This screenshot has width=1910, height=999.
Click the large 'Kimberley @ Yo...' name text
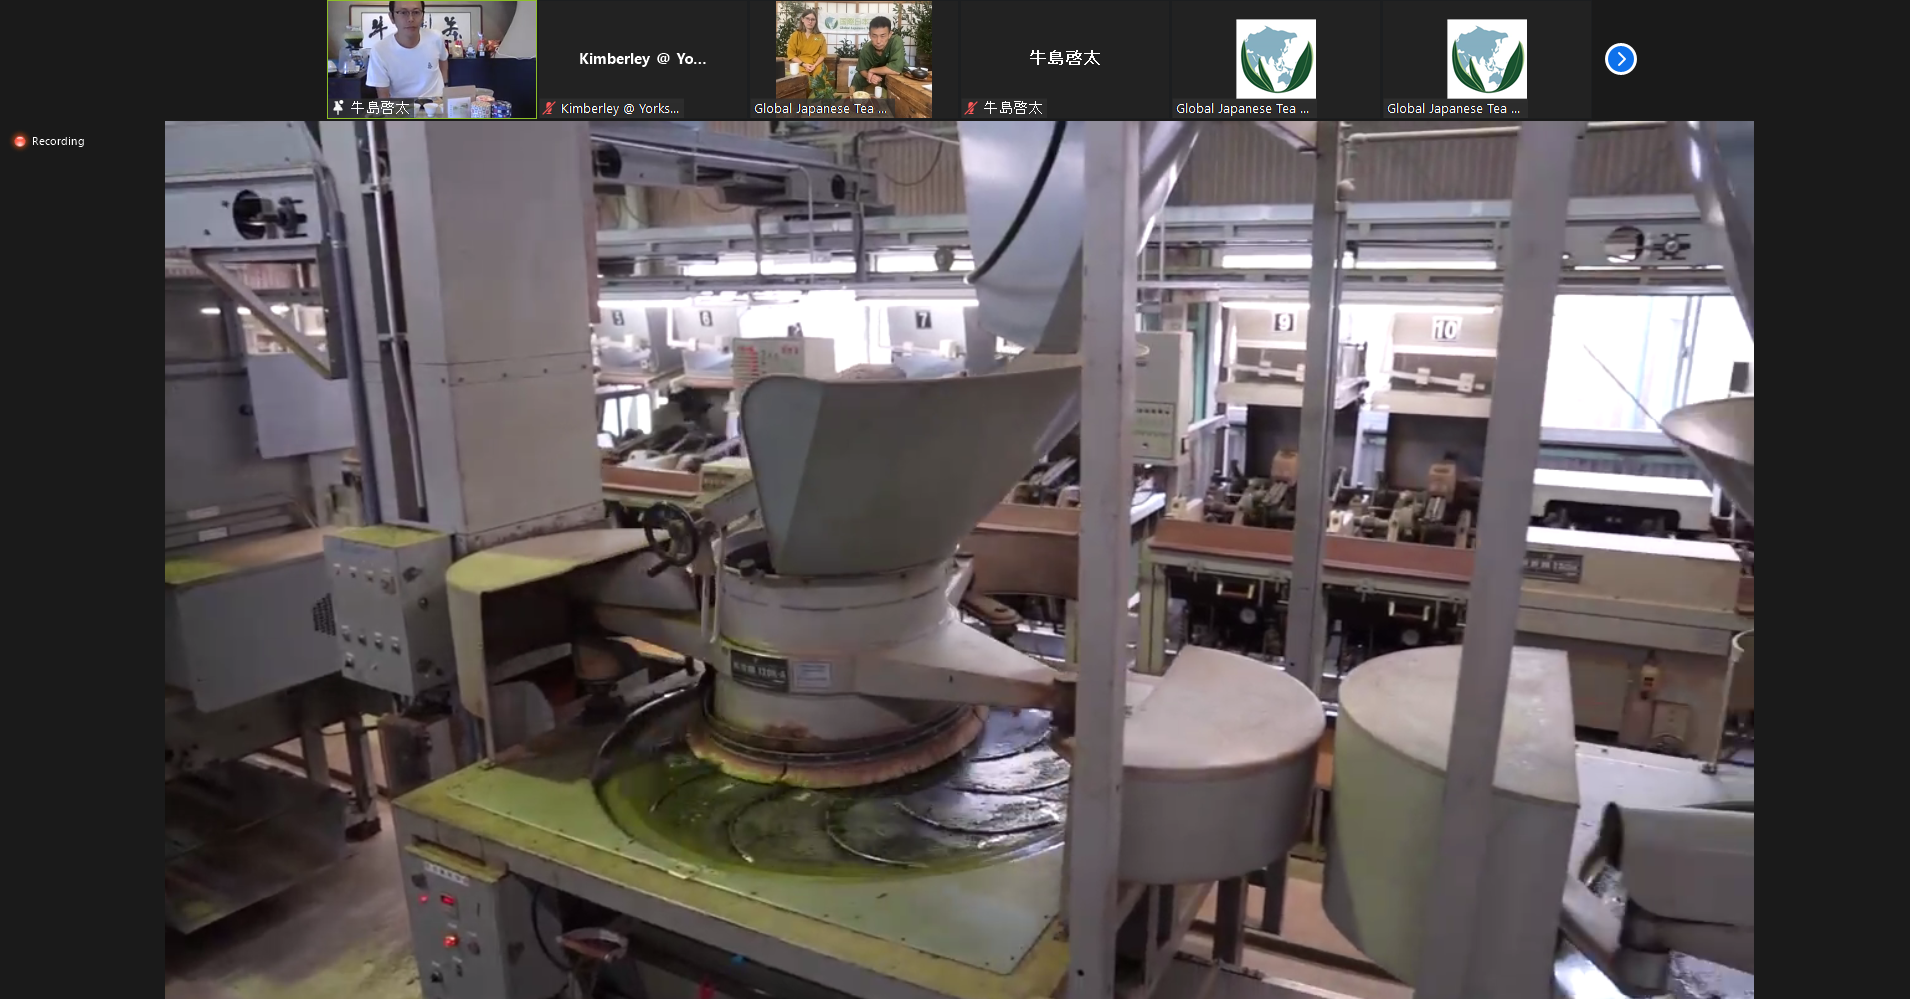click(642, 59)
